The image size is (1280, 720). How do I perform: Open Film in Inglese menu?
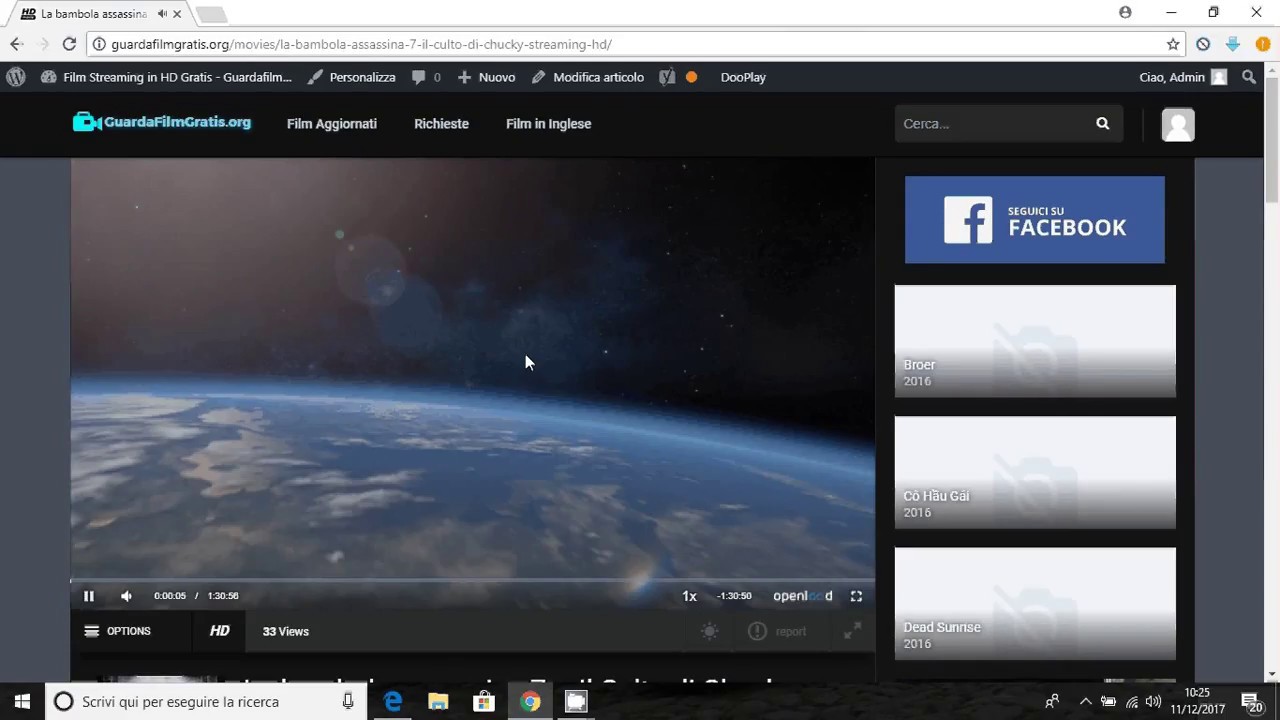pyautogui.click(x=548, y=124)
